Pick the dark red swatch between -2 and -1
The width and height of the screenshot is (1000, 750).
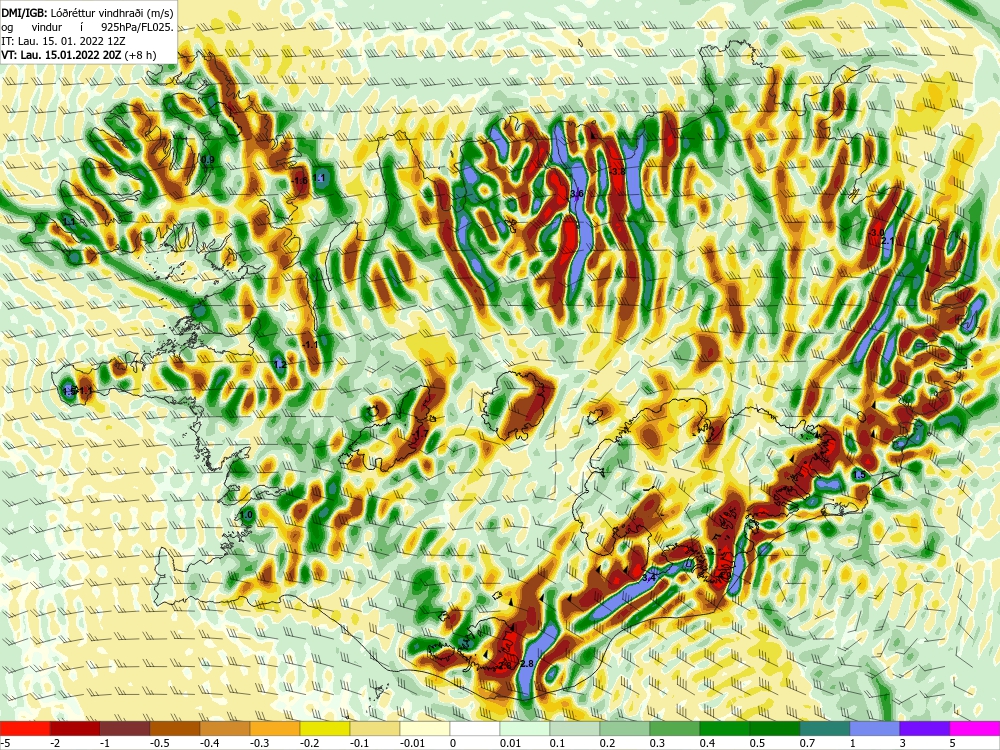point(75,728)
